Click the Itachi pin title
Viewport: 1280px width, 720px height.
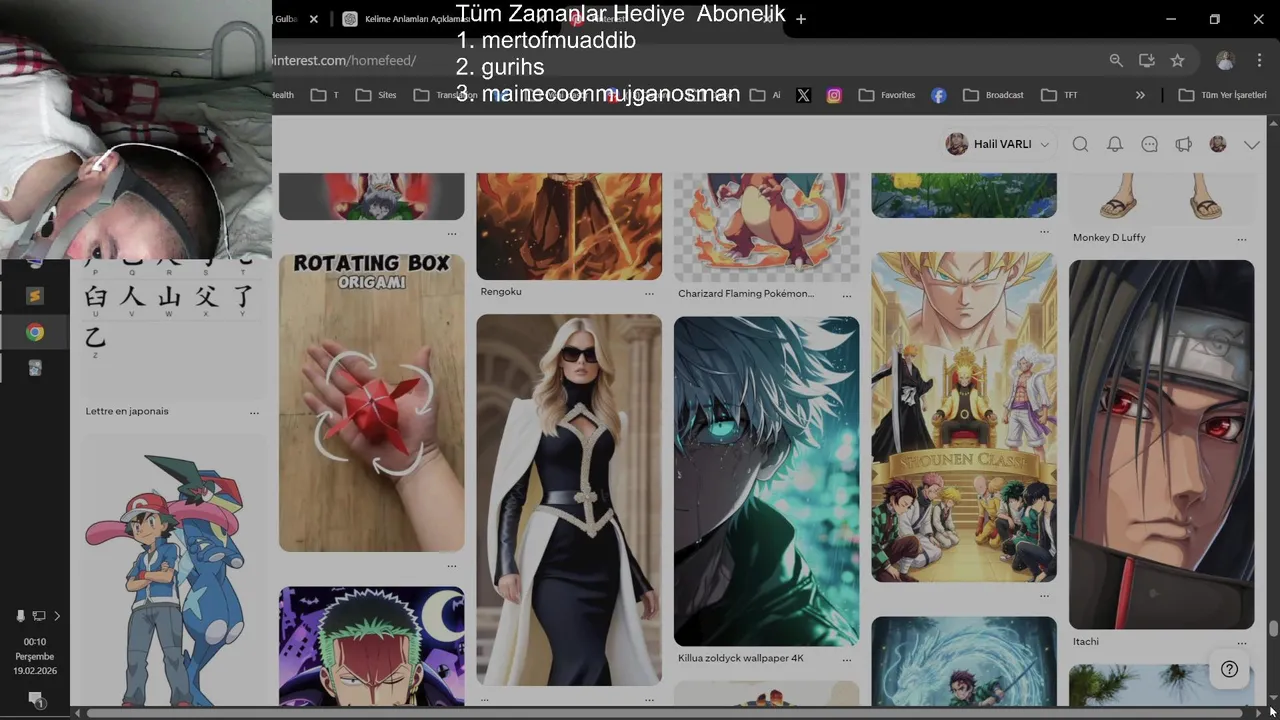1086,642
